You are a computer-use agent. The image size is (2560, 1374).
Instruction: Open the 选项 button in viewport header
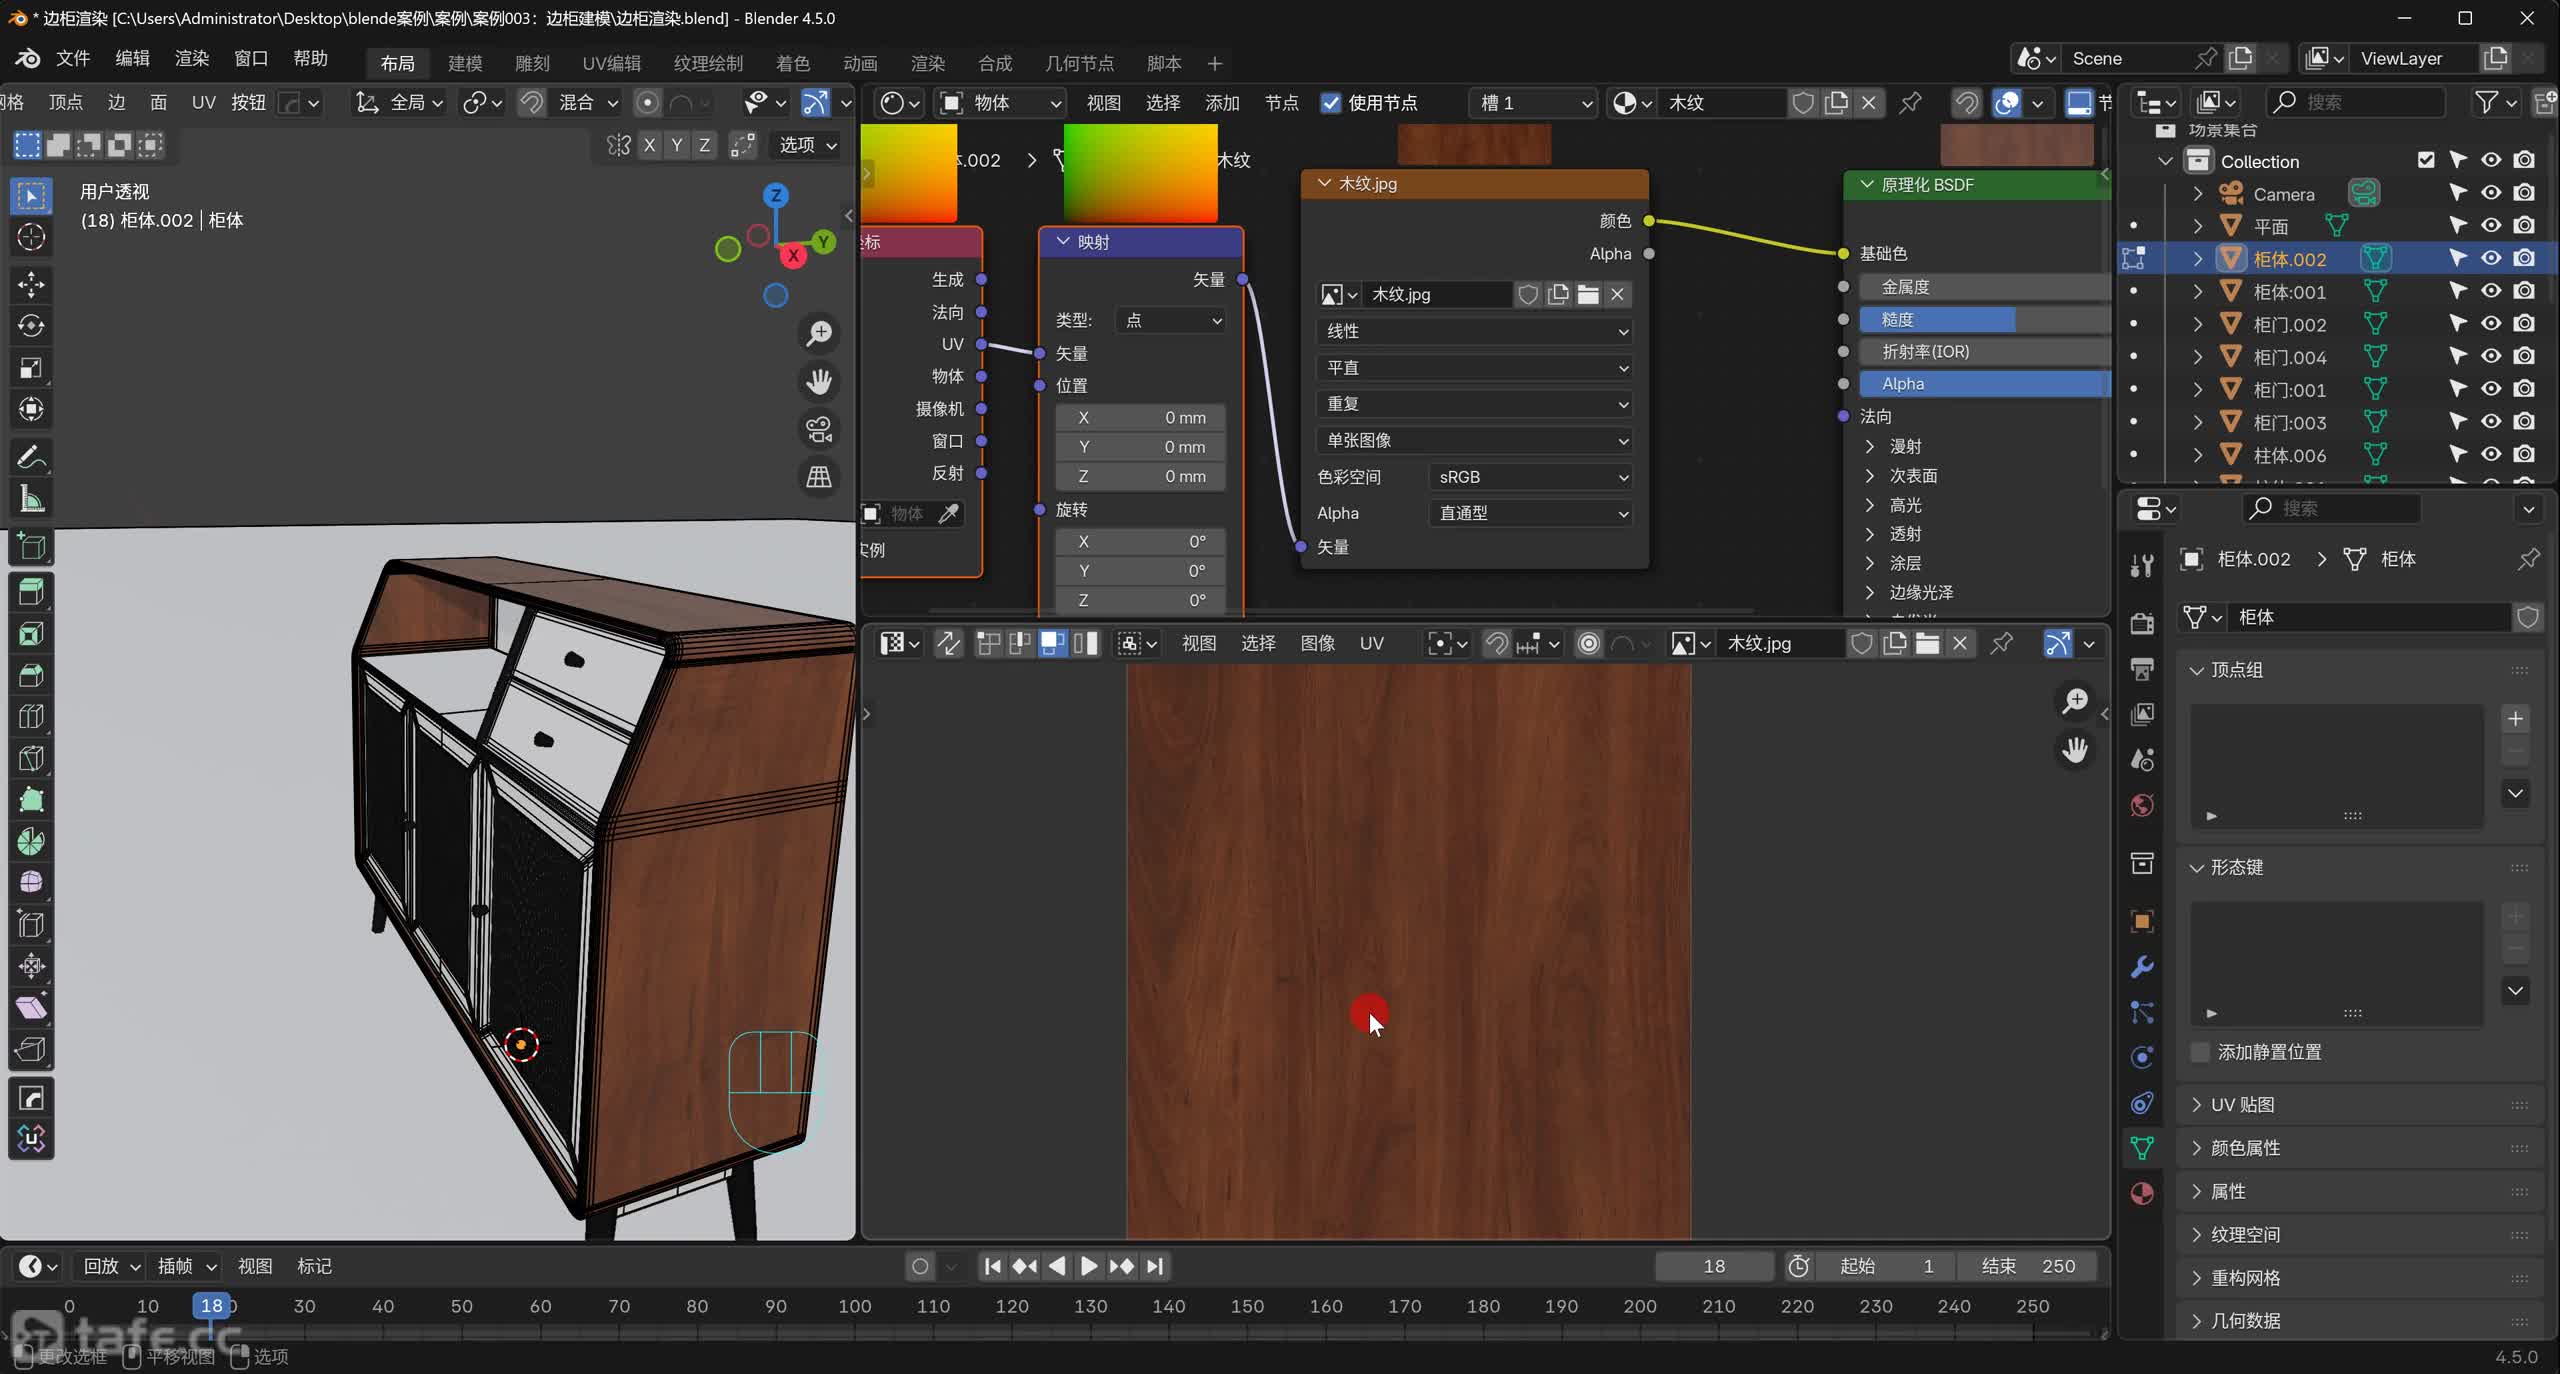click(807, 145)
